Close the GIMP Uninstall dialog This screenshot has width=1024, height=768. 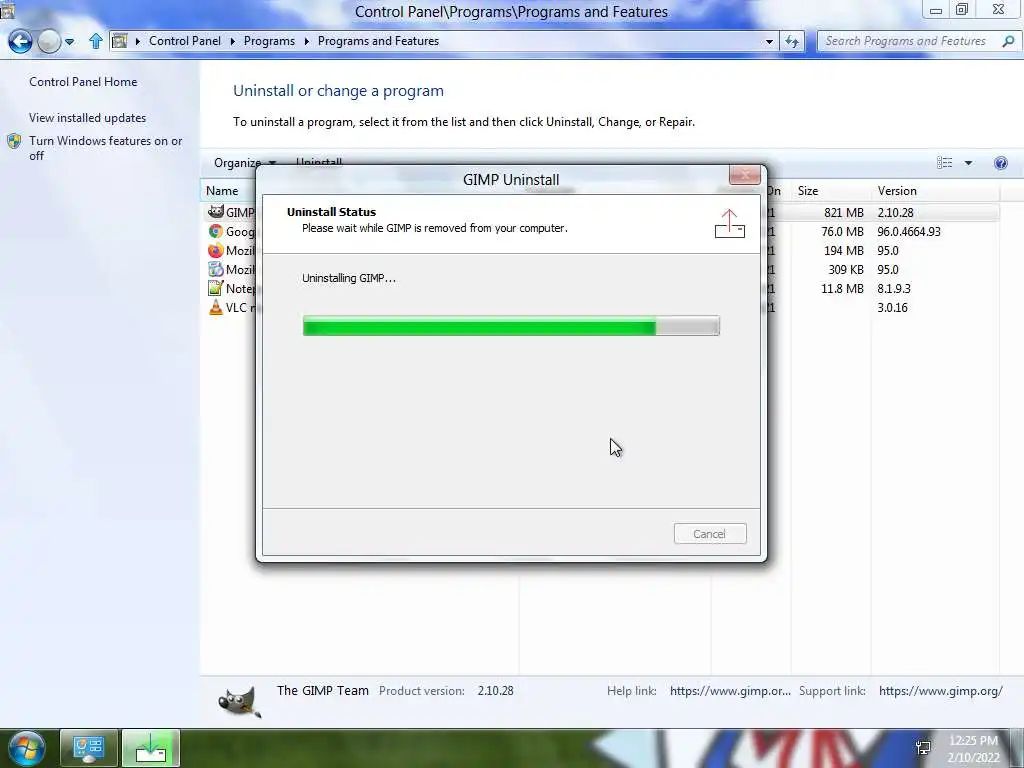tap(744, 175)
